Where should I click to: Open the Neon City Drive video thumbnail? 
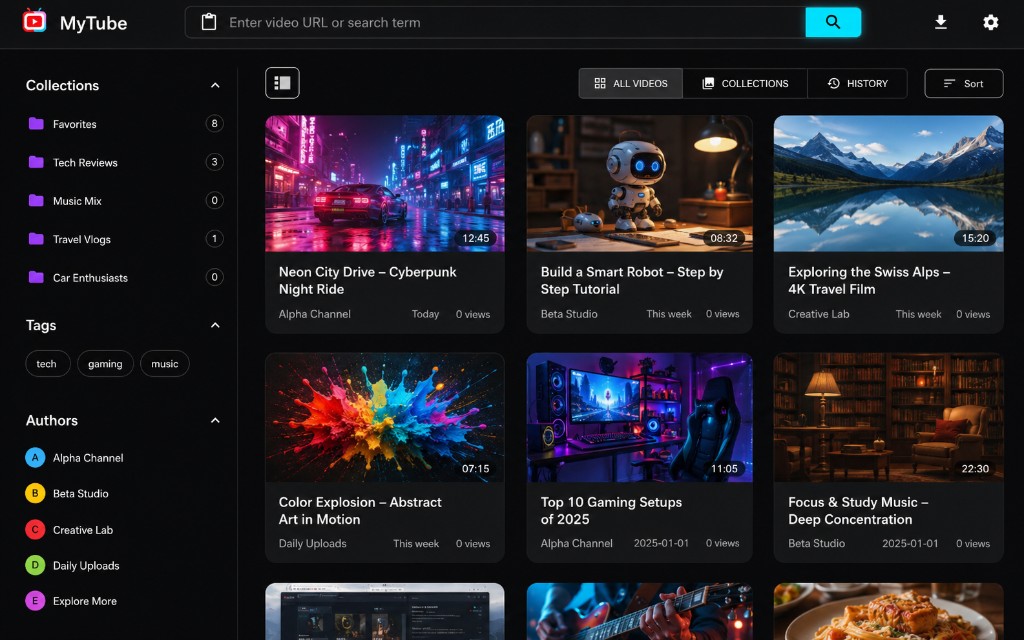[x=385, y=184]
